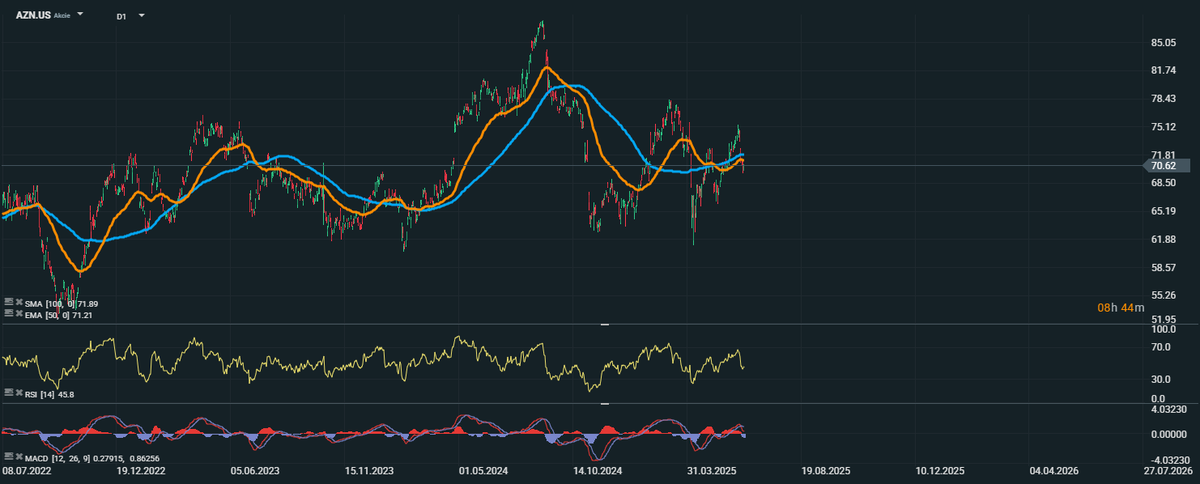Grab the divider handle above RSI panel
The width and height of the screenshot is (1200, 484).
[x=604, y=325]
